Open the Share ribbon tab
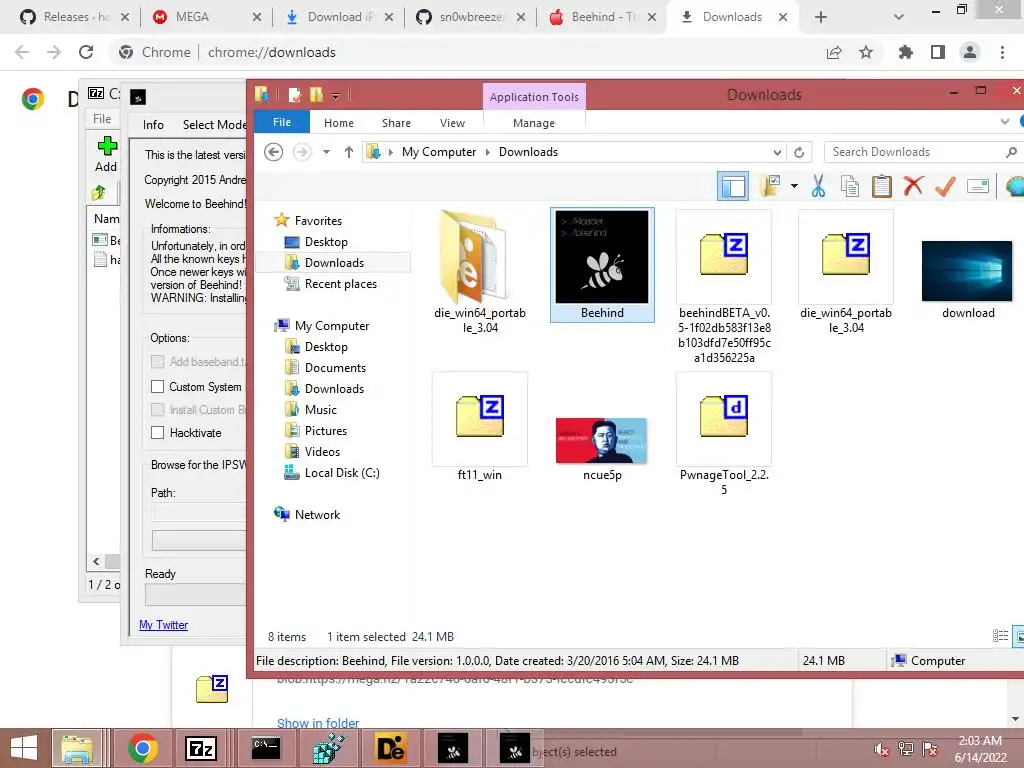This screenshot has height=768, width=1024. pyautogui.click(x=396, y=123)
